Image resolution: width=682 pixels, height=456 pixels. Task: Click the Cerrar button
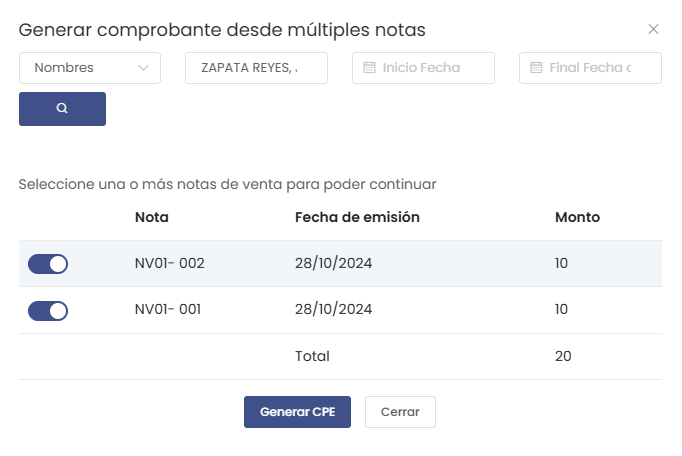tap(400, 412)
